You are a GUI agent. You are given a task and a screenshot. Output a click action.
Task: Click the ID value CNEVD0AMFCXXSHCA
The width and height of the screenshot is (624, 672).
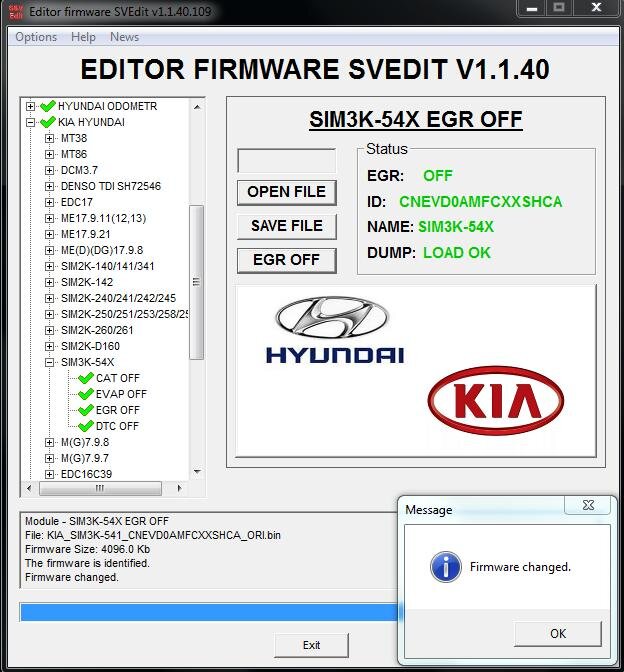(x=480, y=202)
